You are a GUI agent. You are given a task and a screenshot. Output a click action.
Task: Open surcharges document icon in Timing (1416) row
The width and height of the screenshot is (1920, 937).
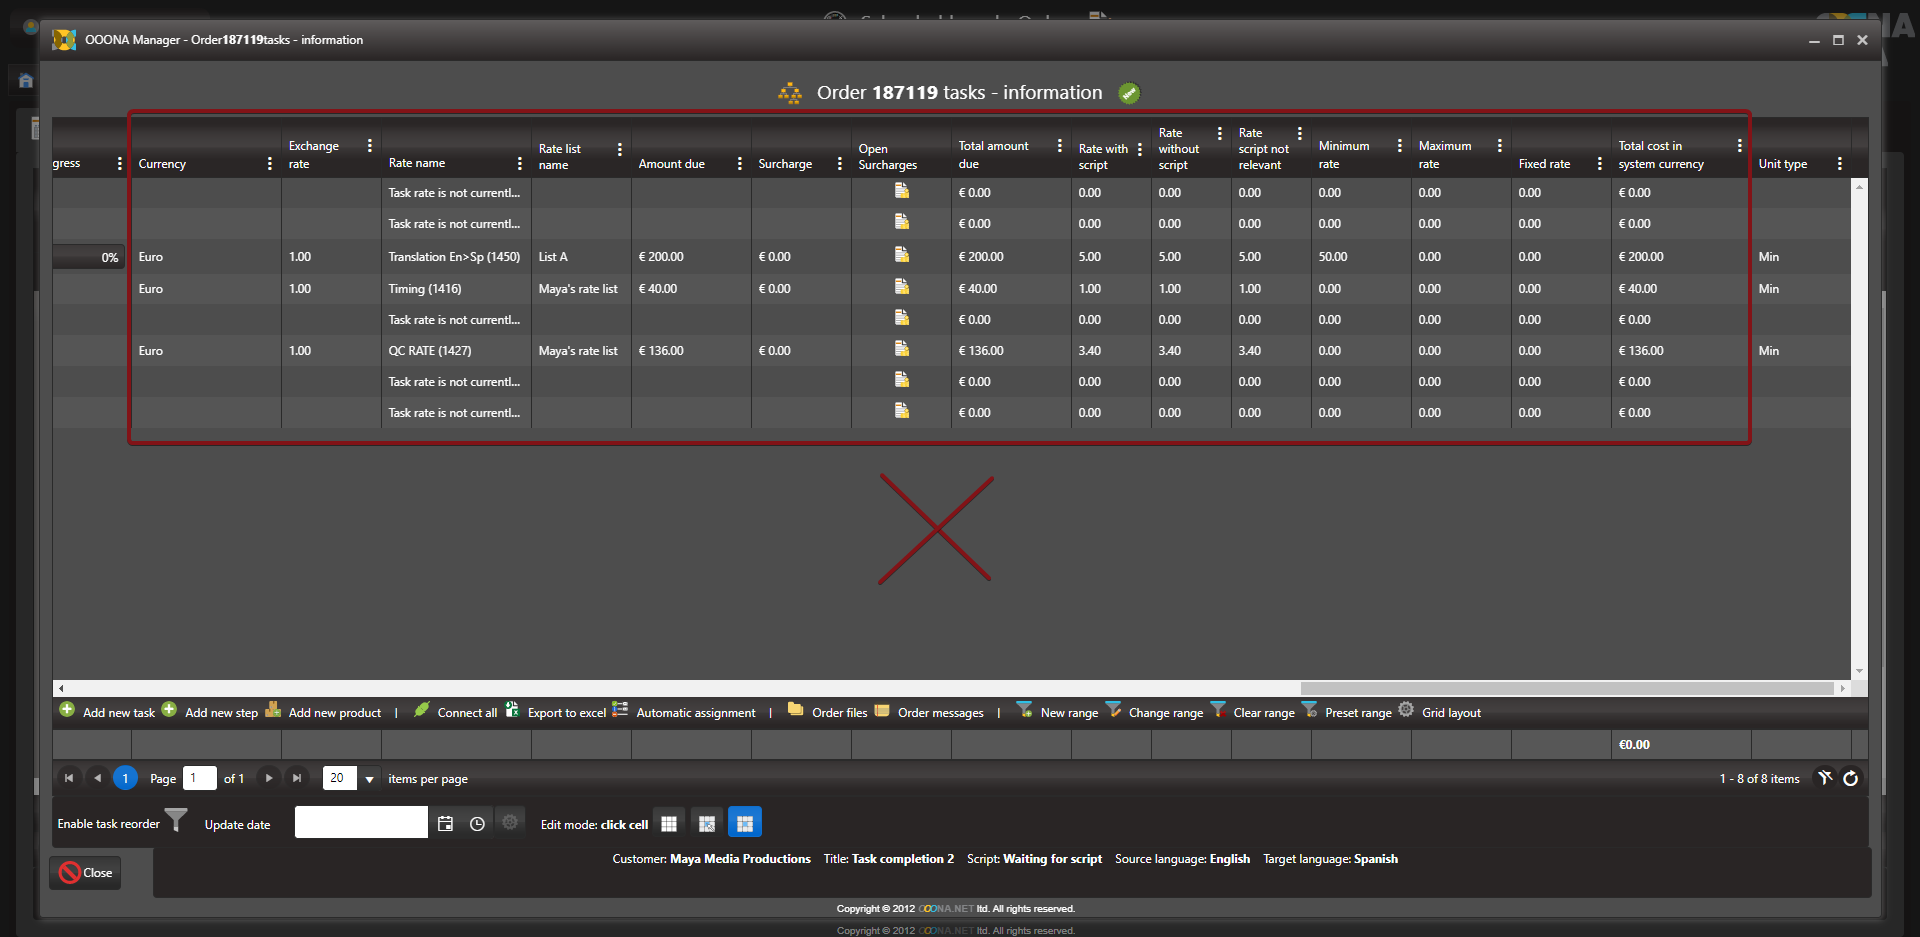[902, 287]
